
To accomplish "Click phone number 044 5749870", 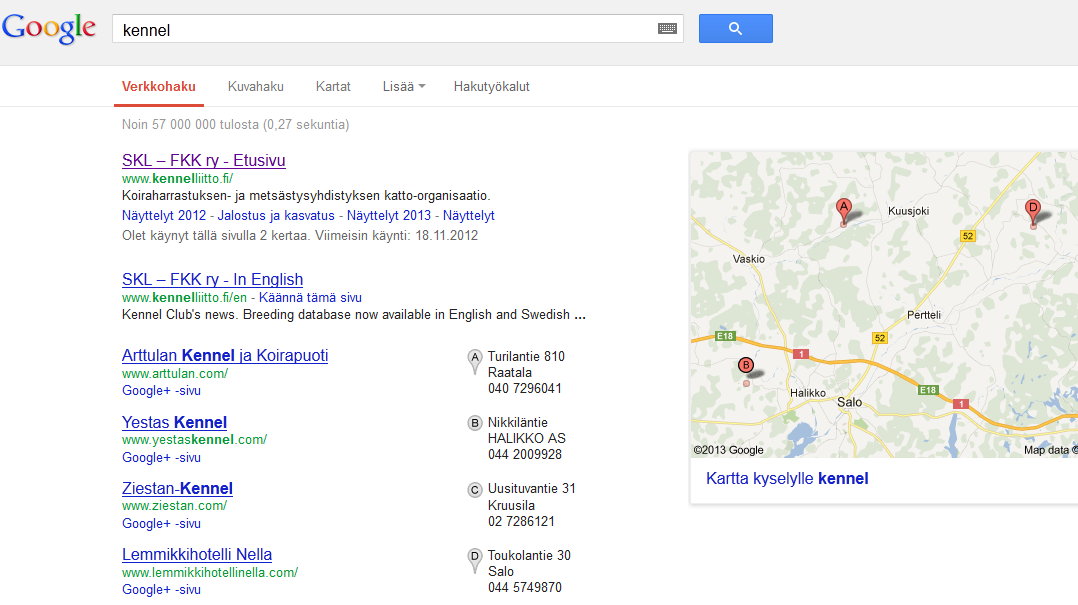I will pyautogui.click(x=525, y=587).
